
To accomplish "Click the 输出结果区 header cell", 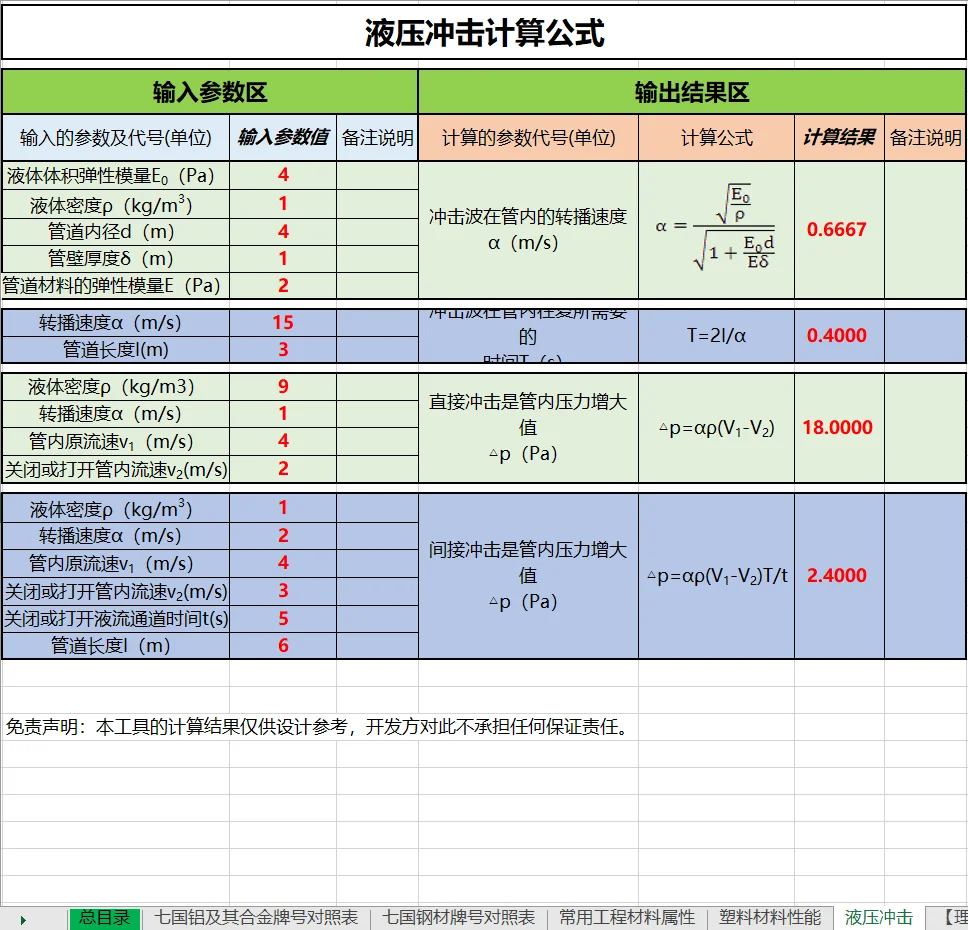I will [x=692, y=91].
